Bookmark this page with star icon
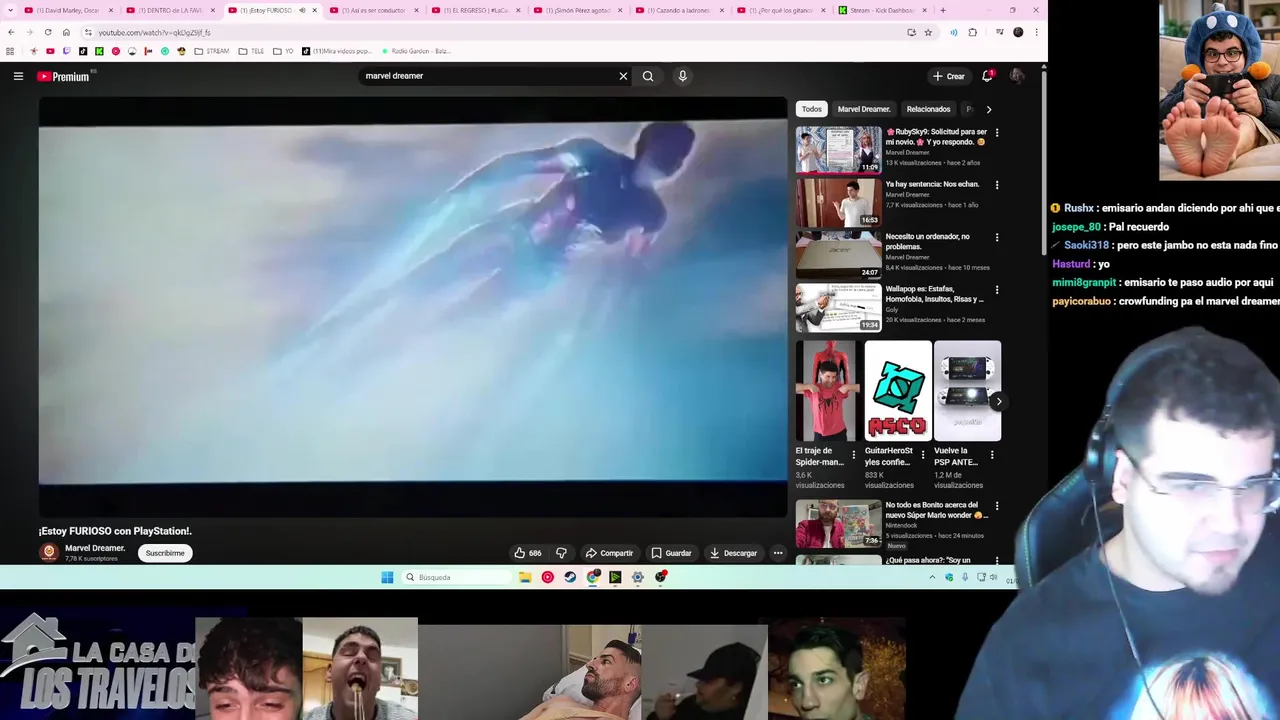Viewport: 1280px width, 720px height. (928, 32)
